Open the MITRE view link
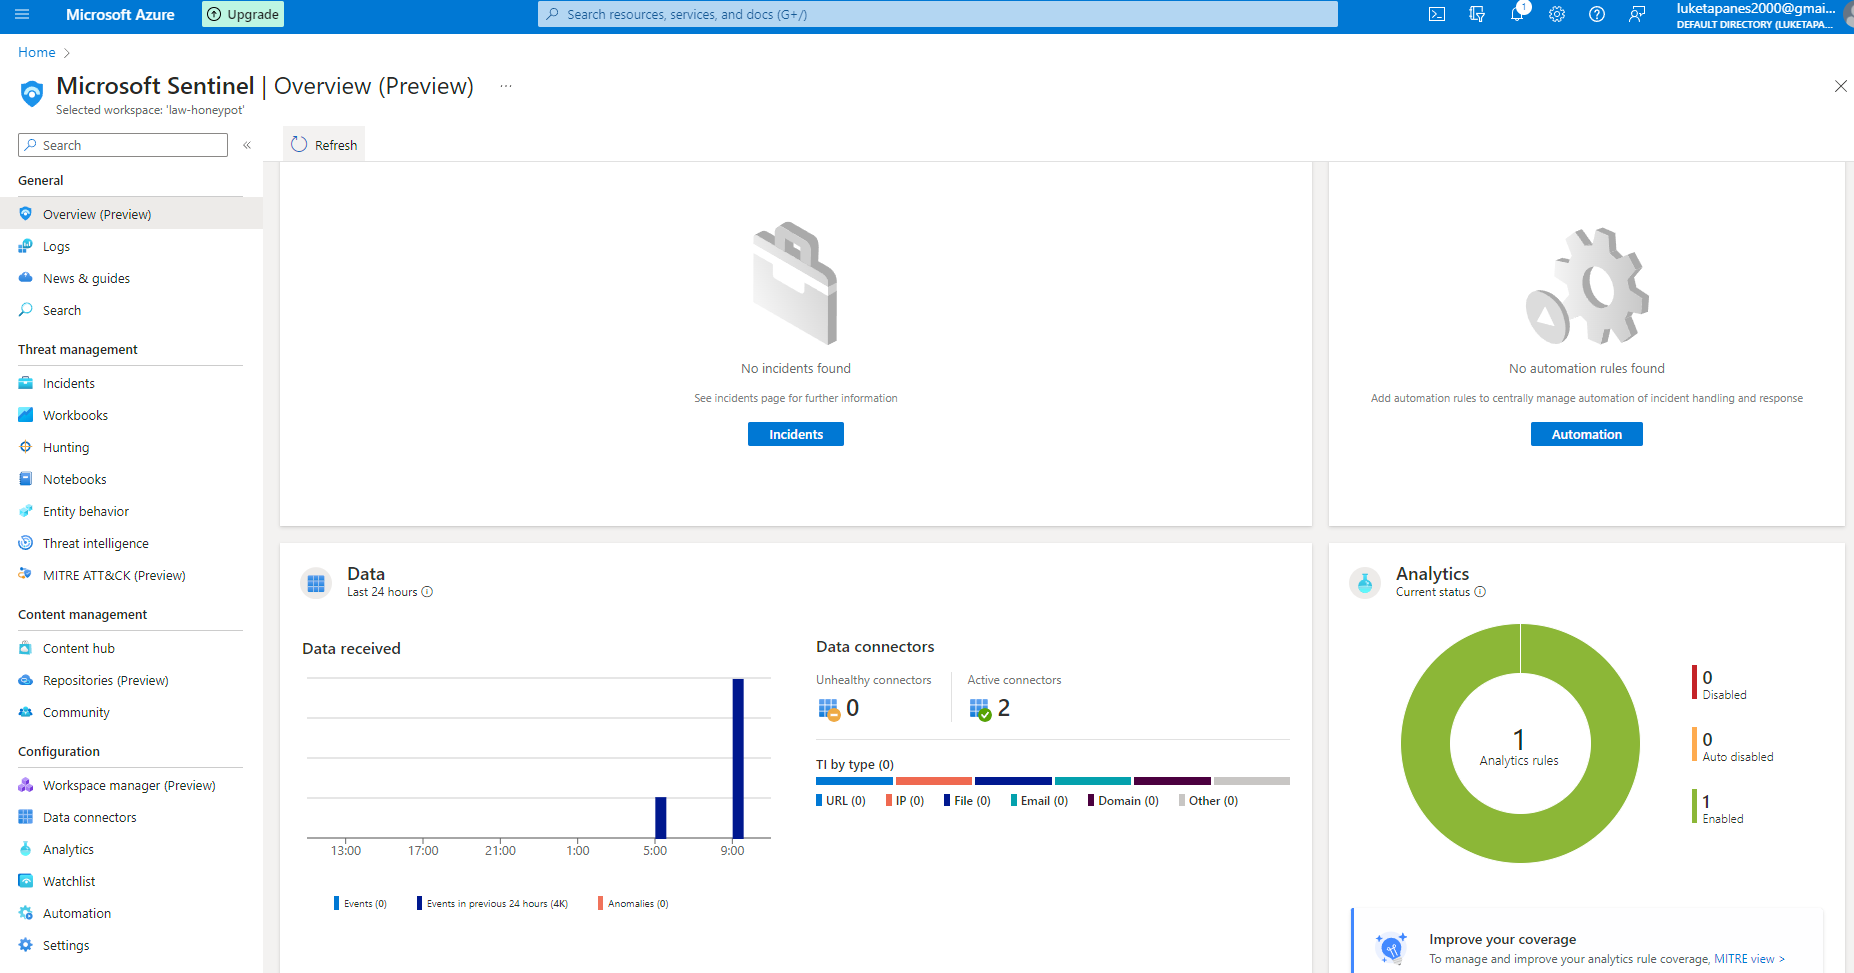Image resolution: width=1854 pixels, height=973 pixels. (x=1748, y=959)
